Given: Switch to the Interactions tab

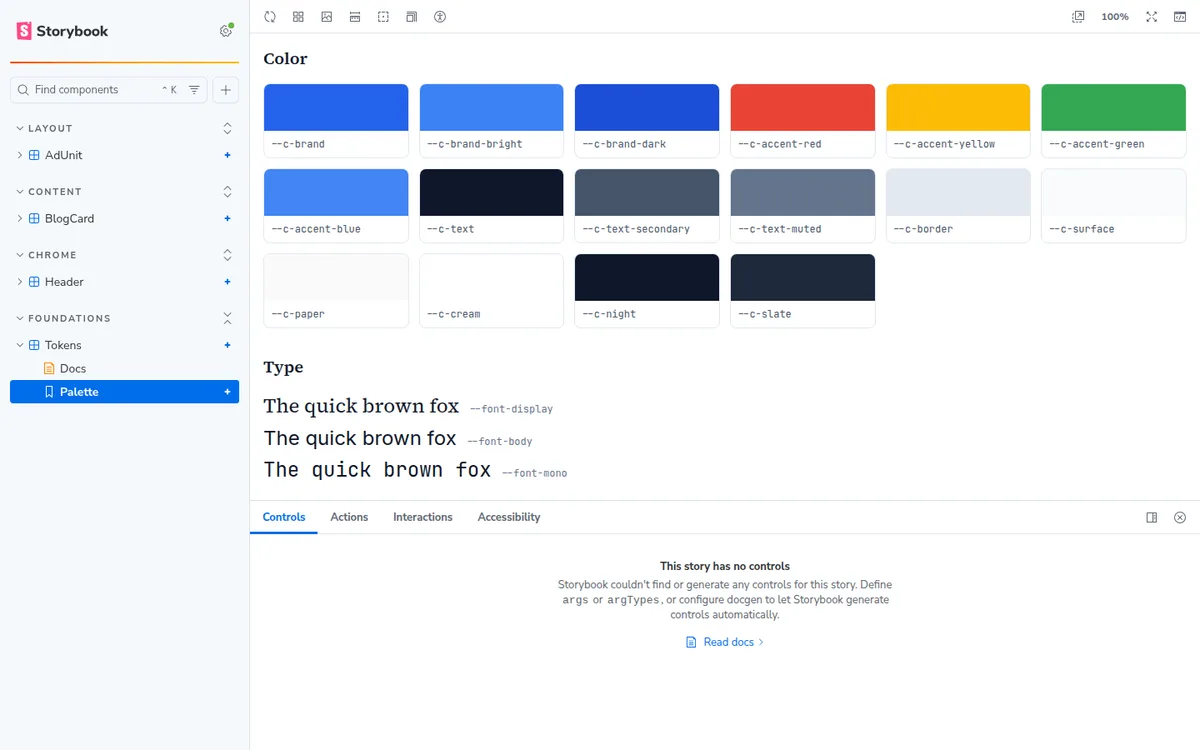Looking at the screenshot, I should click(x=423, y=517).
